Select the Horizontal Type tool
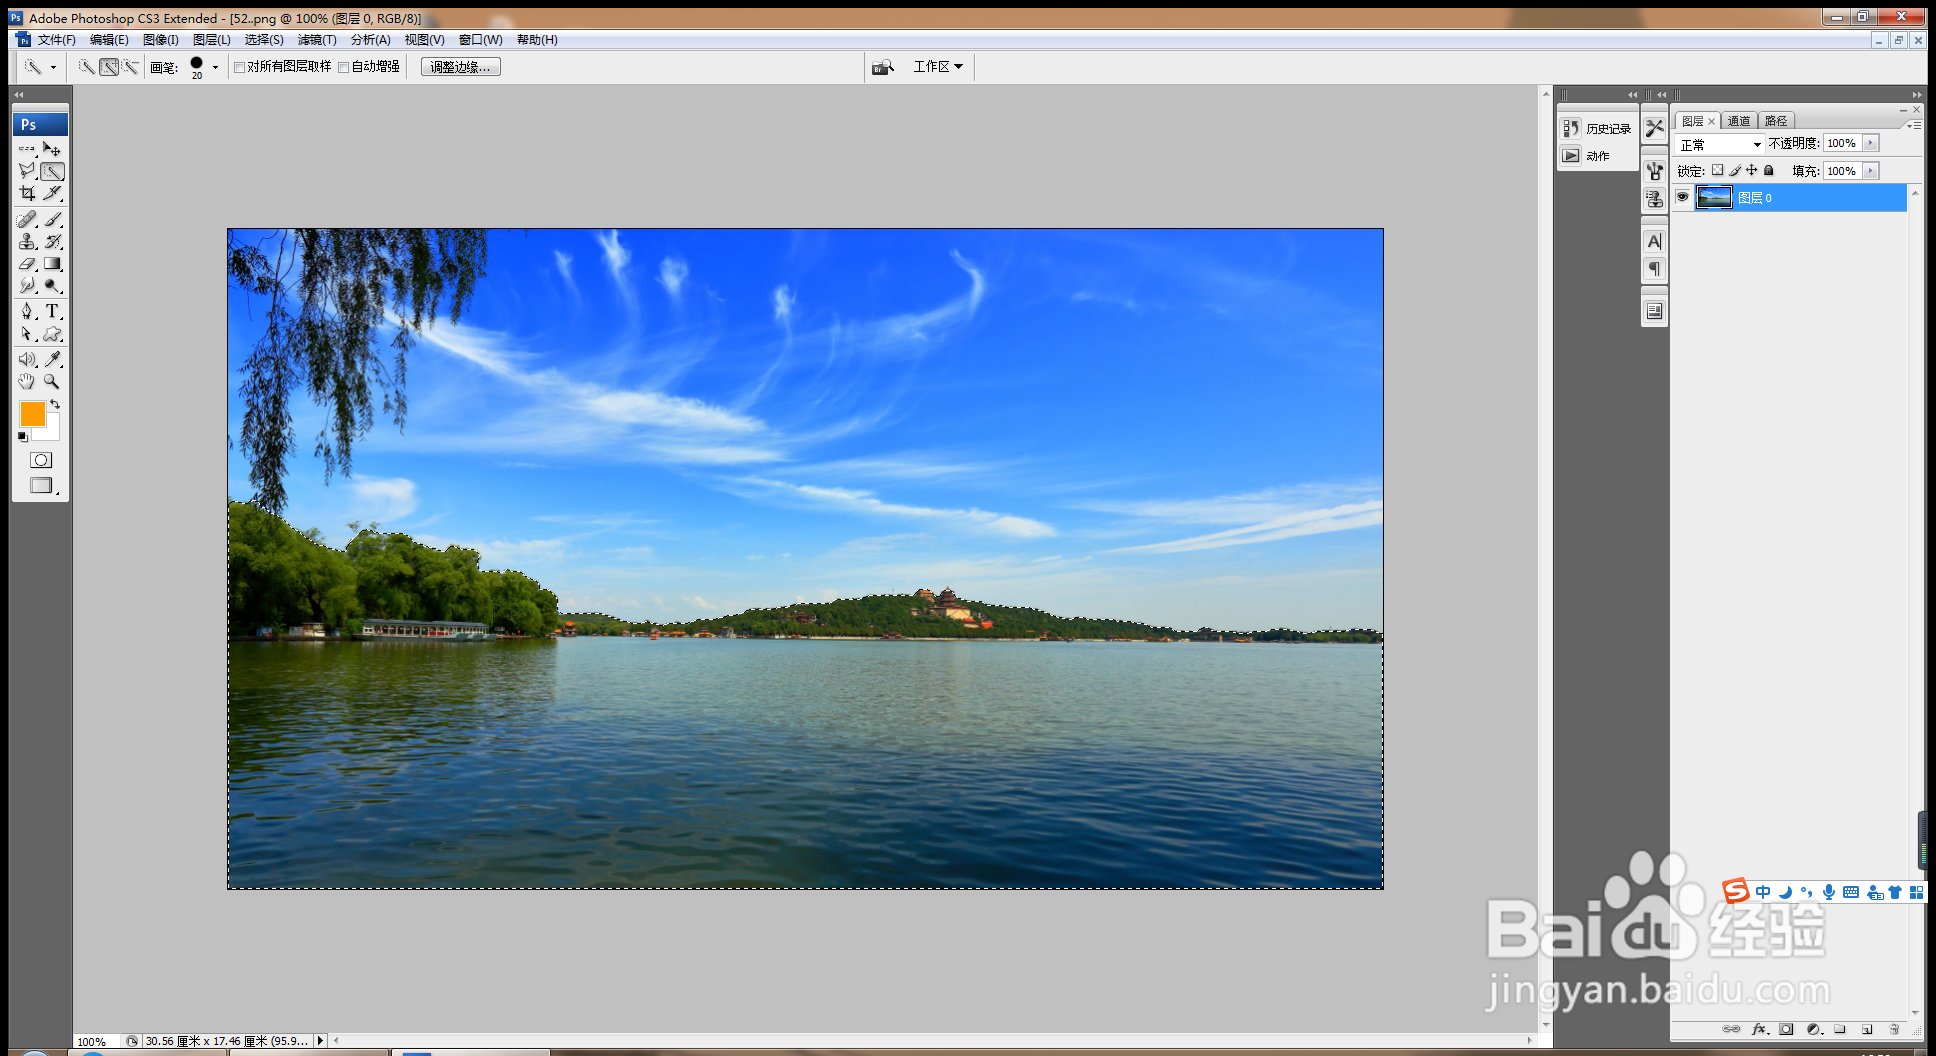 point(52,311)
